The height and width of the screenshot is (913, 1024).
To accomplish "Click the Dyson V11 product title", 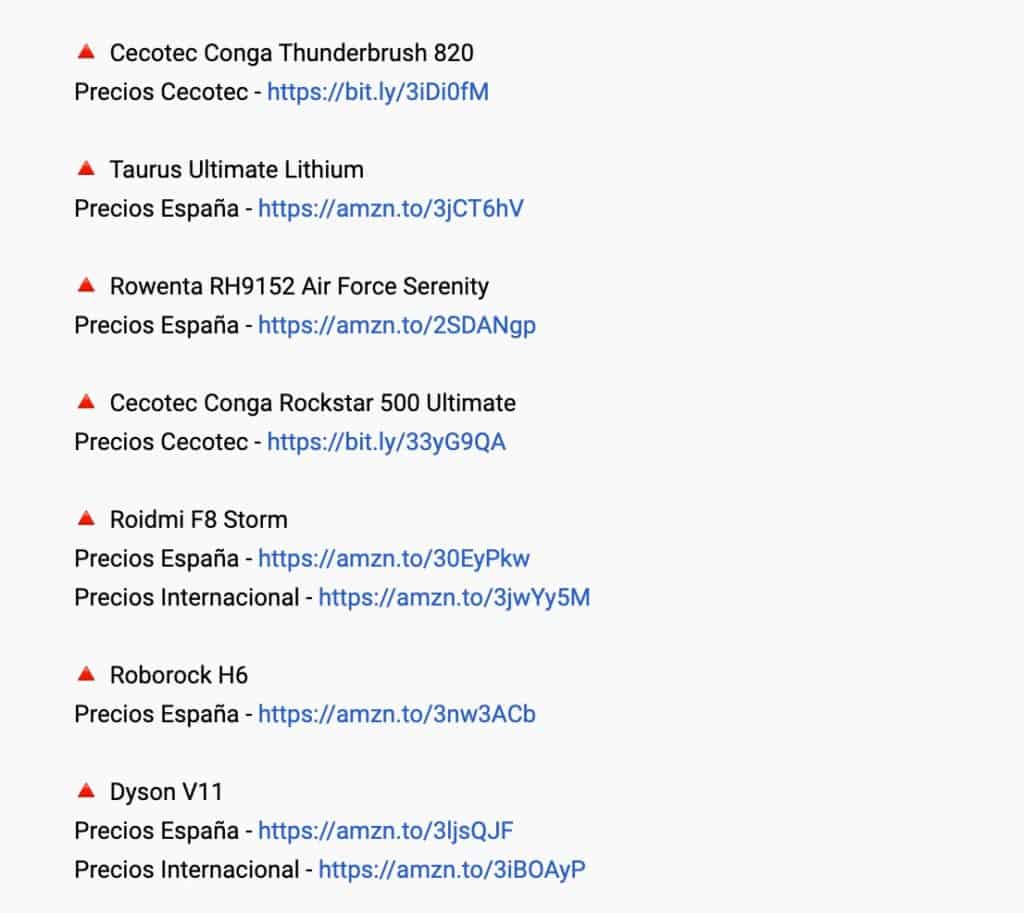I will (166, 792).
